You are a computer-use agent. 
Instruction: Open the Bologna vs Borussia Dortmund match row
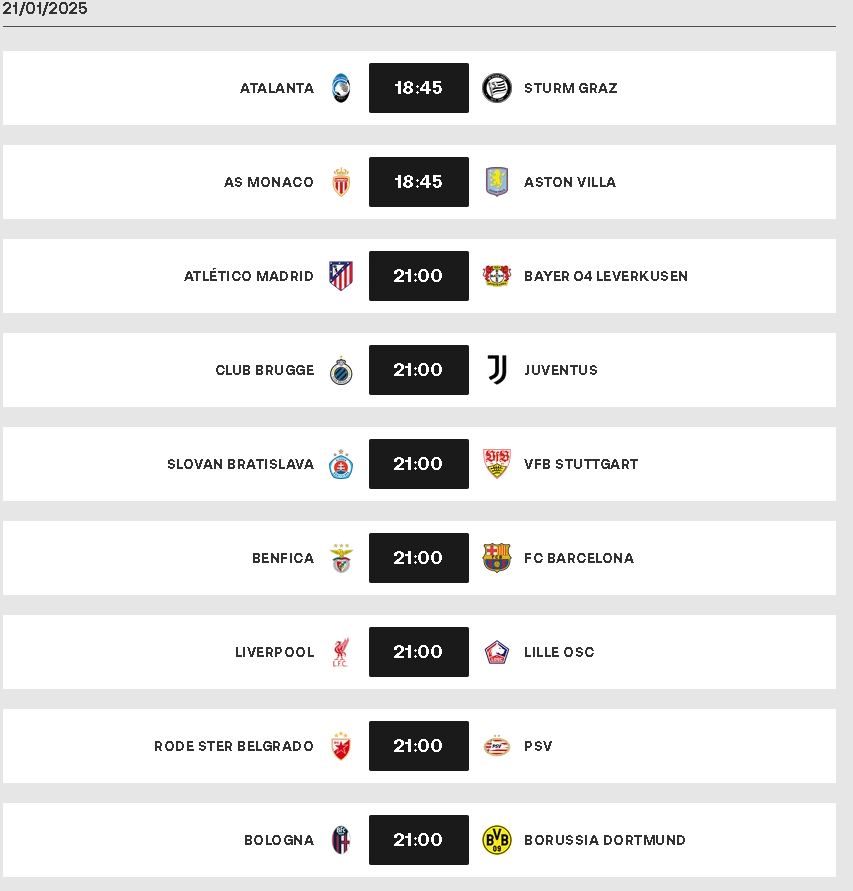click(x=419, y=840)
